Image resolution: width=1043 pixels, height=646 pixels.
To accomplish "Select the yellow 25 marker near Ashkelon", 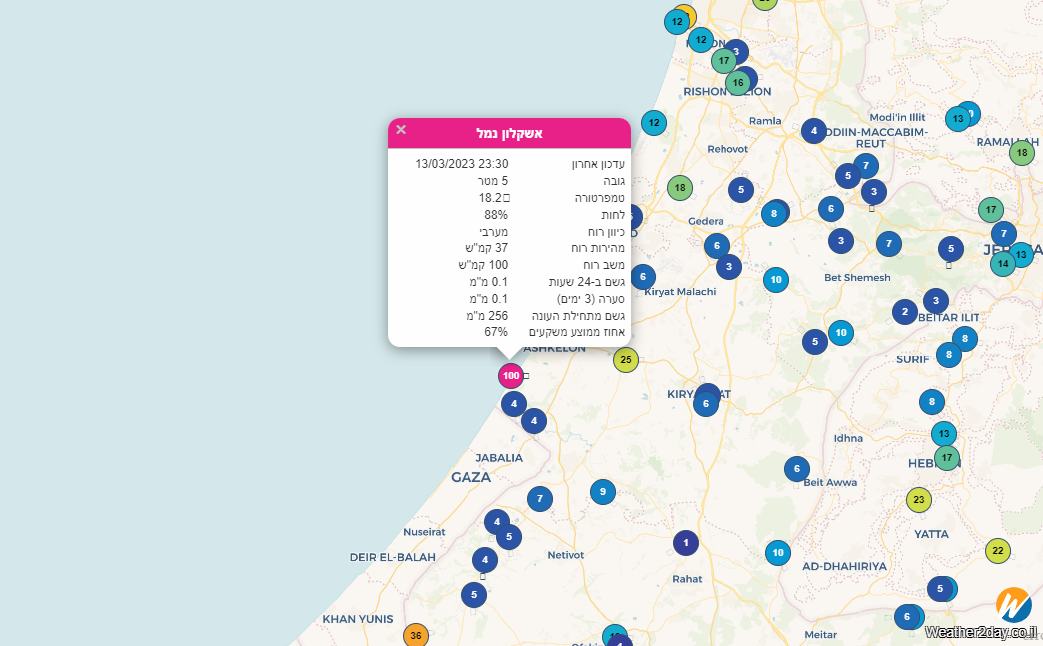I will [x=626, y=360].
